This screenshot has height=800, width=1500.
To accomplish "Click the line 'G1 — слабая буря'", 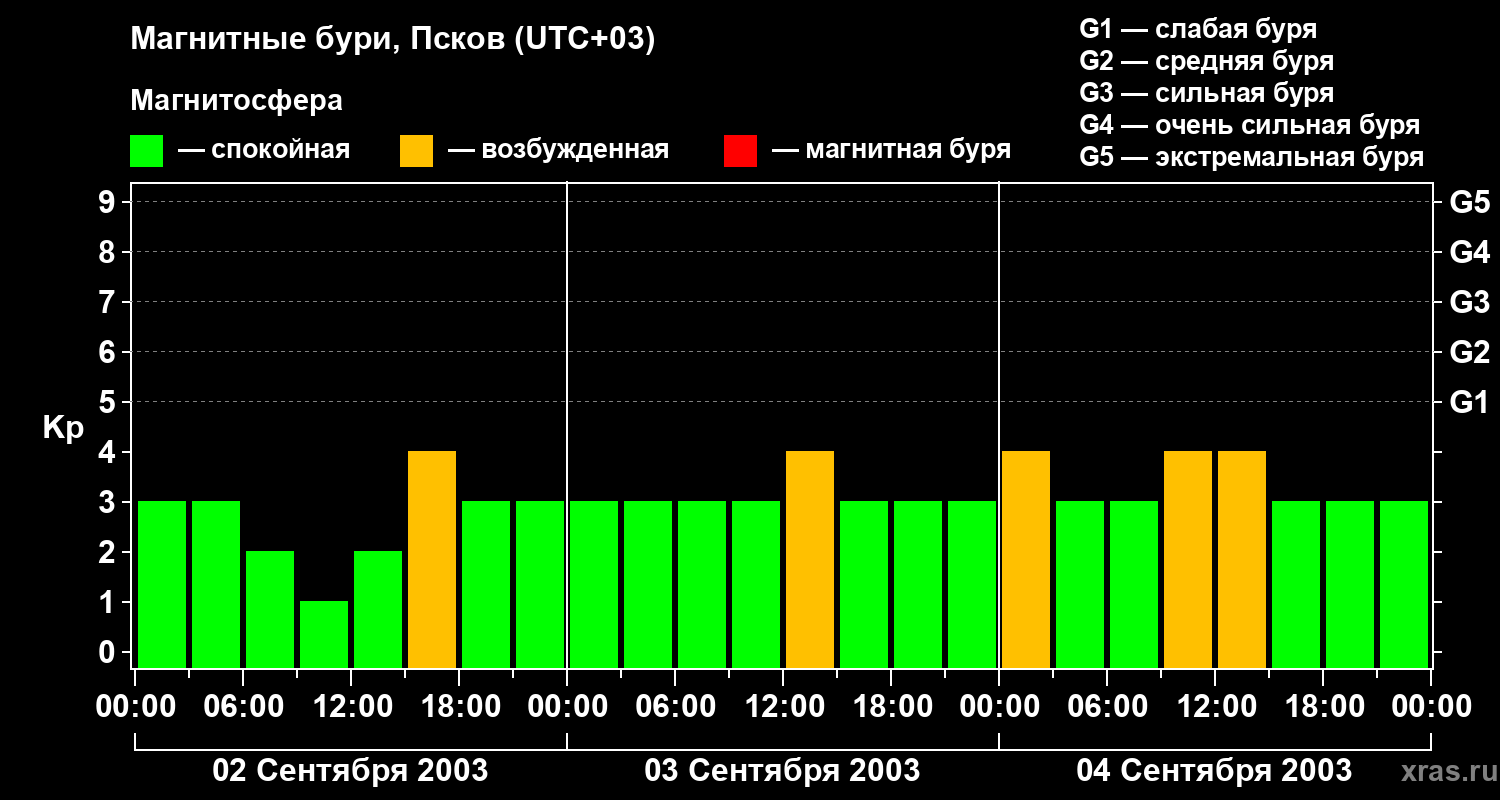I will [x=1198, y=29].
